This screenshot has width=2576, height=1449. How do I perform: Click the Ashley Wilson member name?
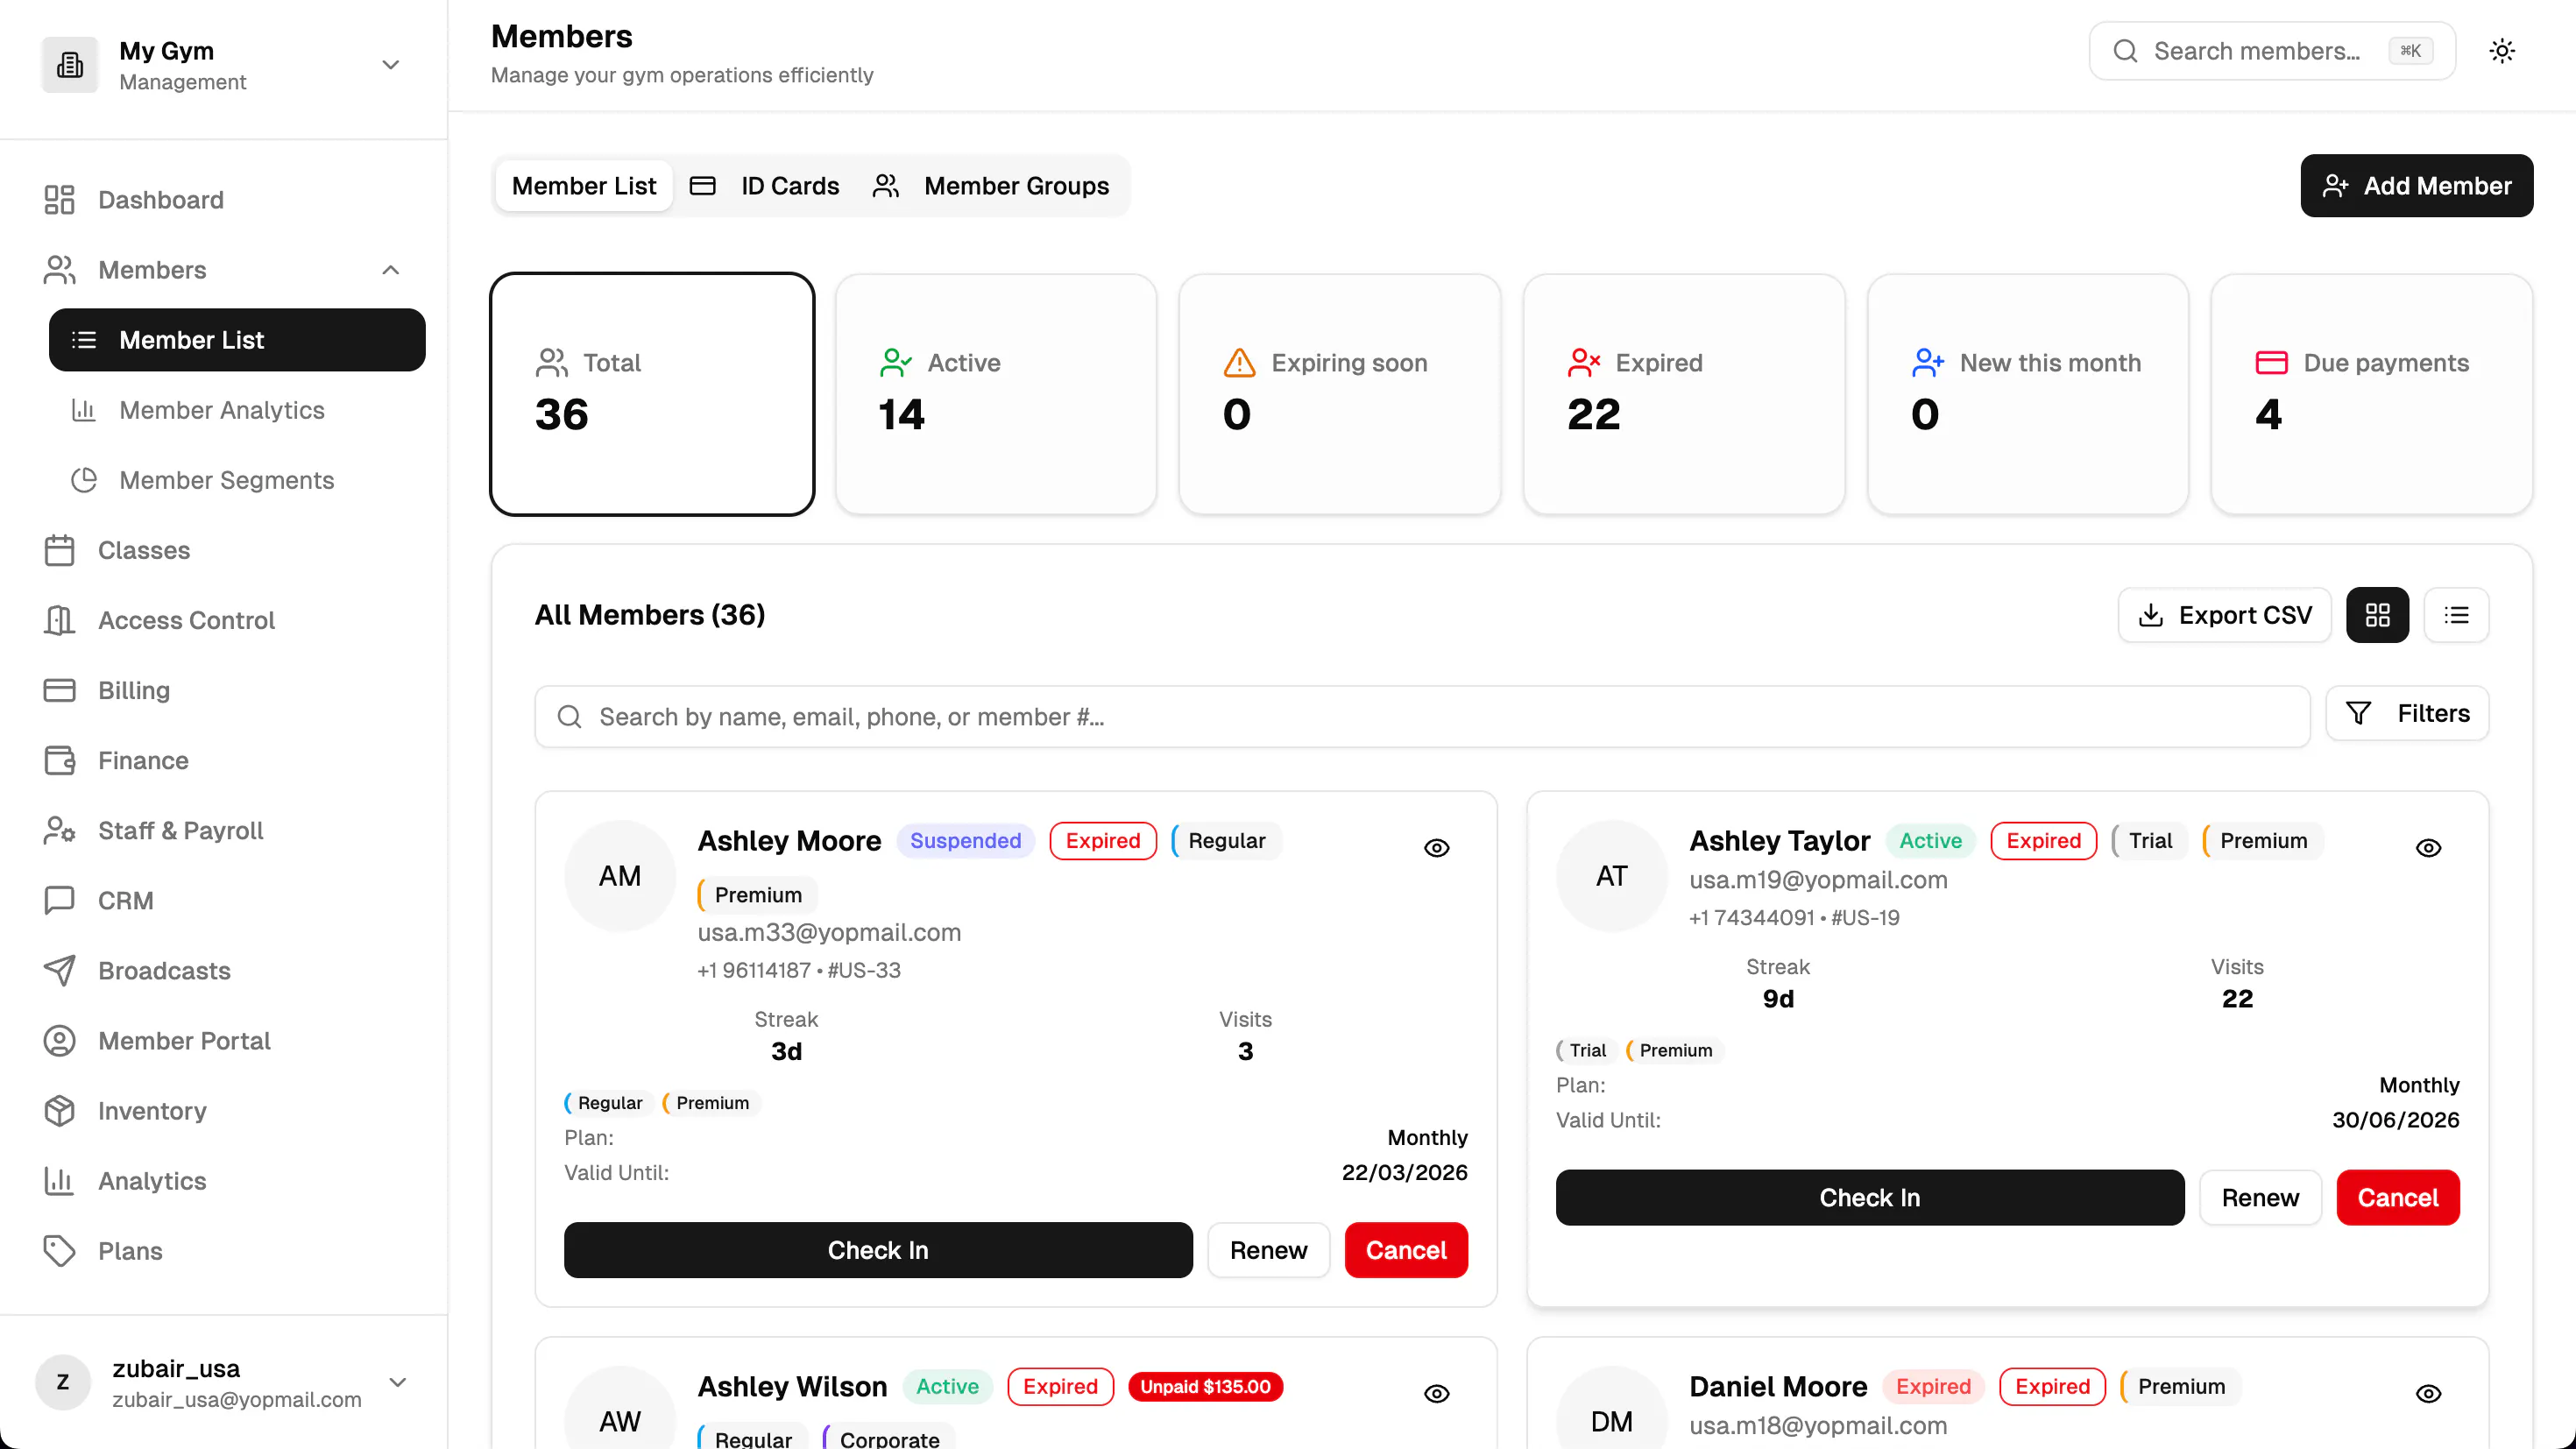[x=792, y=1387]
